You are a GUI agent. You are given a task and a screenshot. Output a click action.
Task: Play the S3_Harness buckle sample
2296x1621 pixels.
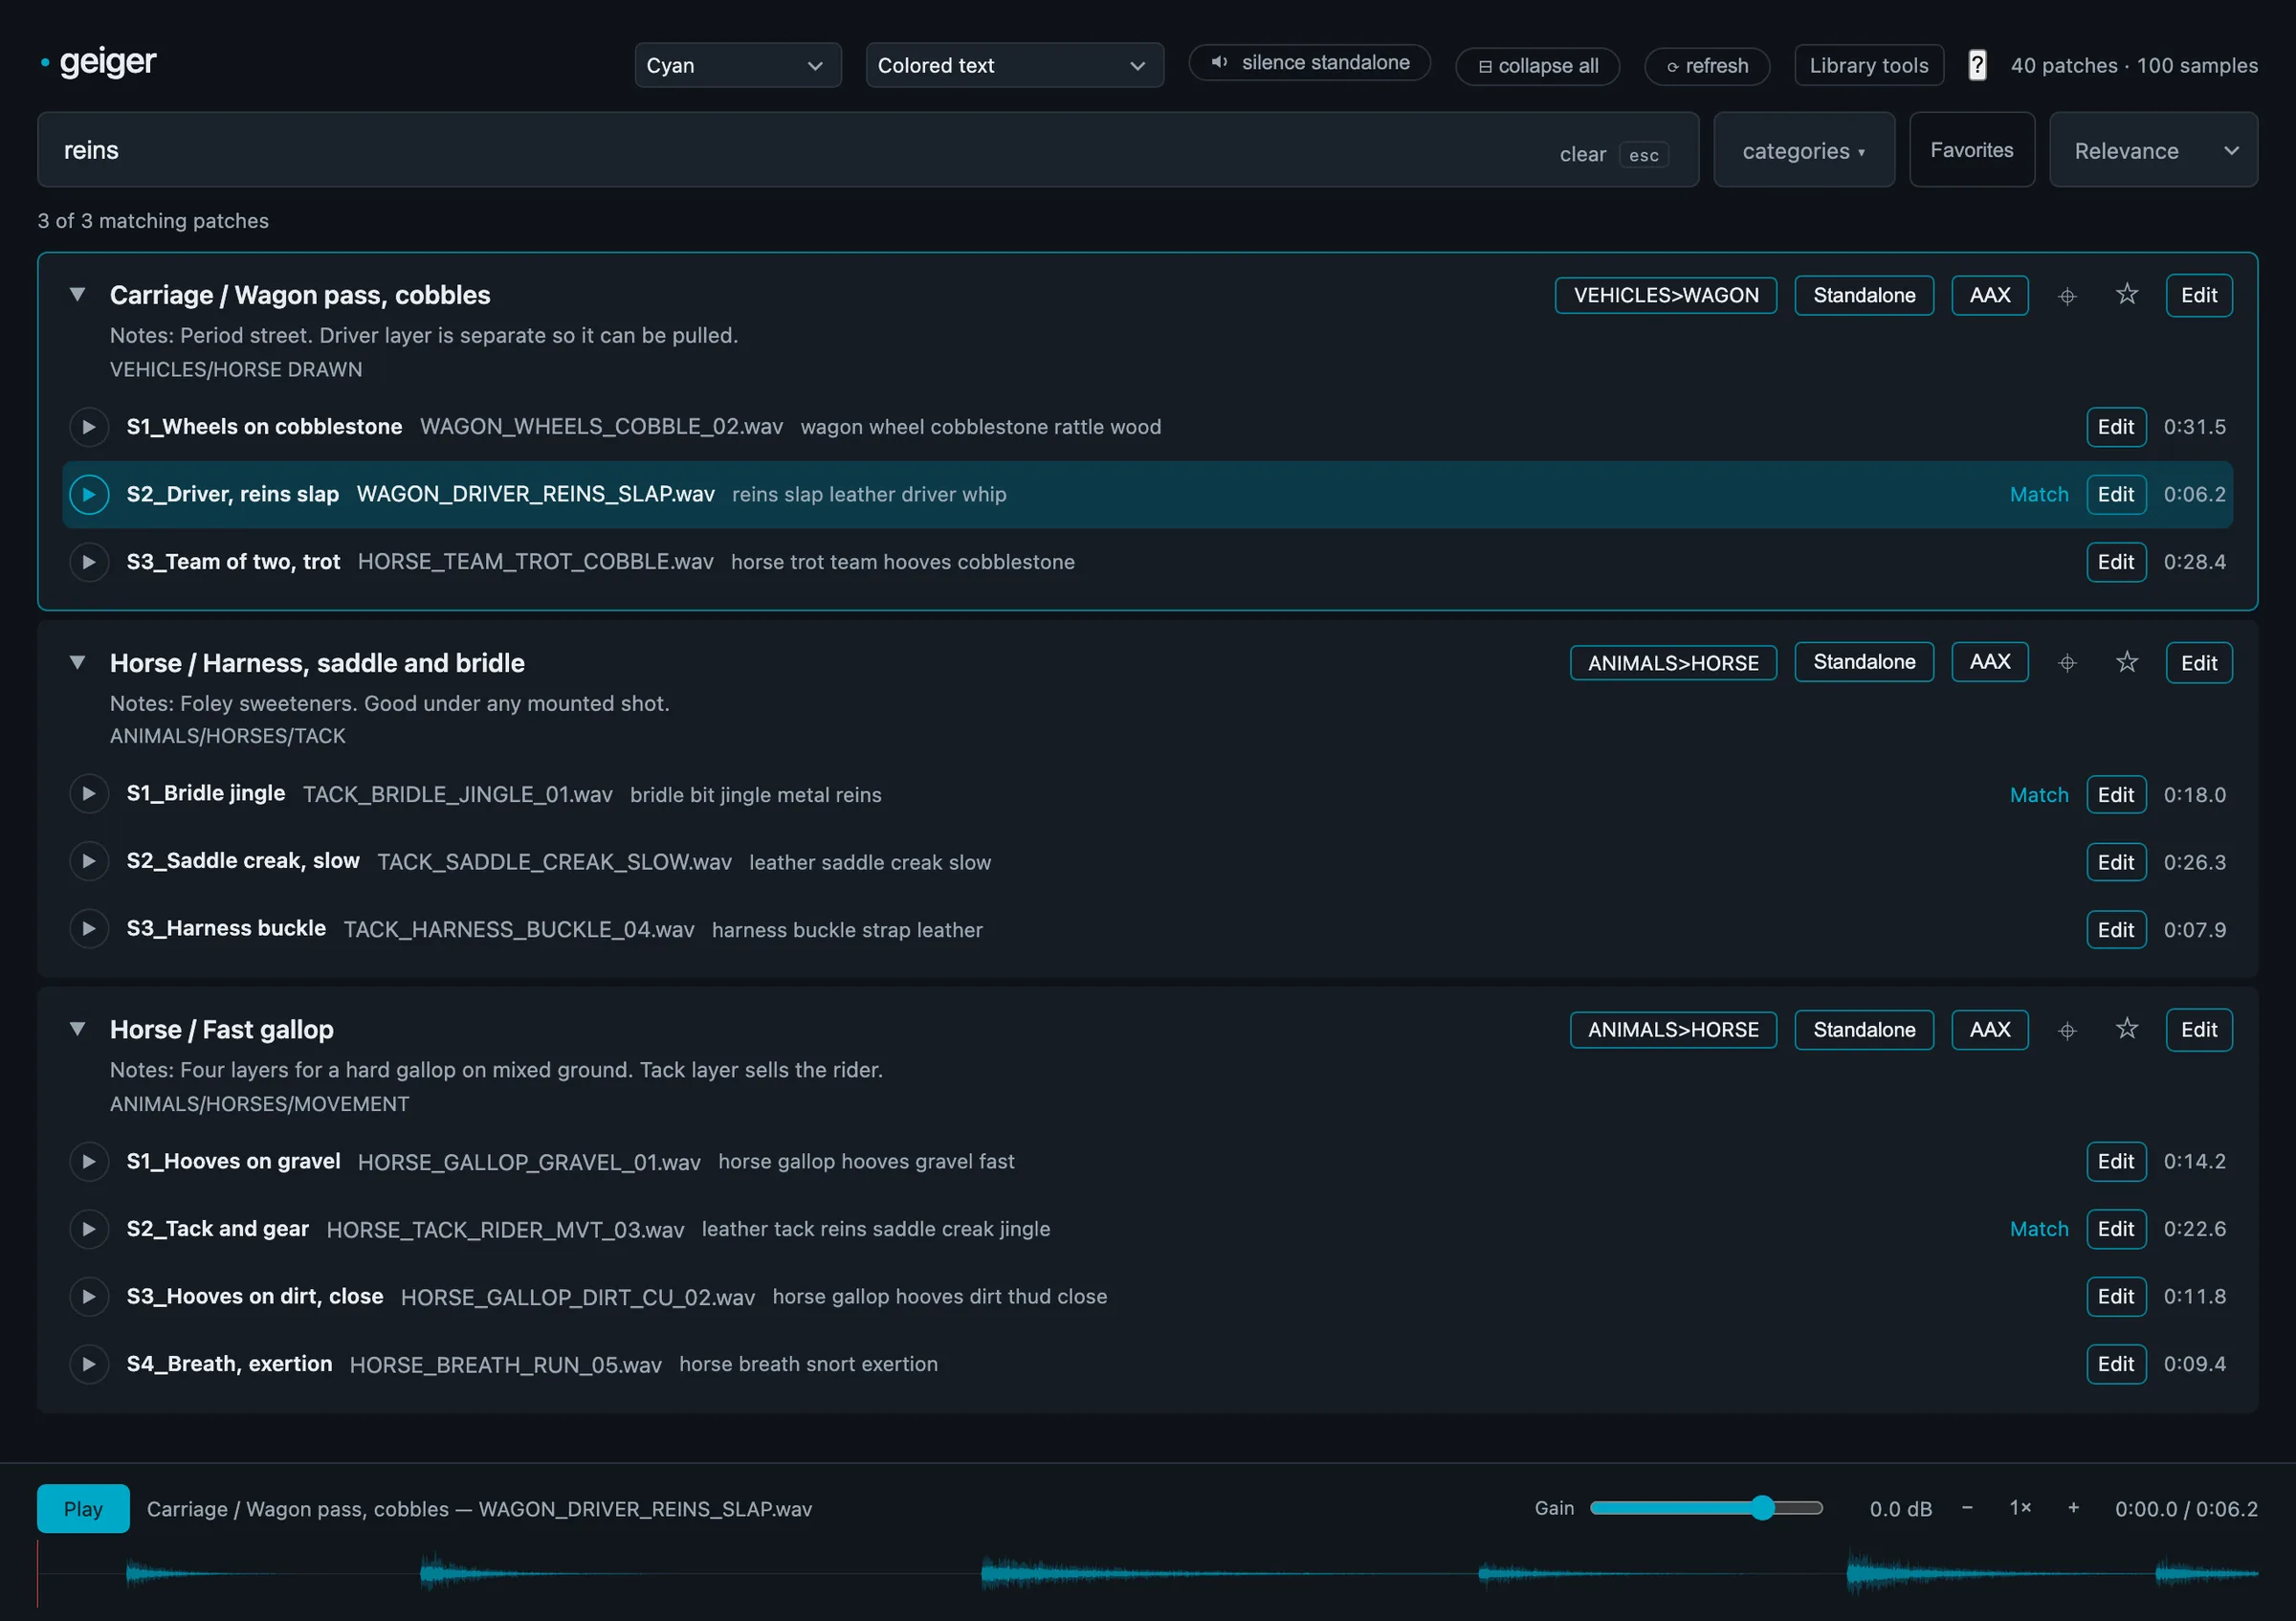89,929
